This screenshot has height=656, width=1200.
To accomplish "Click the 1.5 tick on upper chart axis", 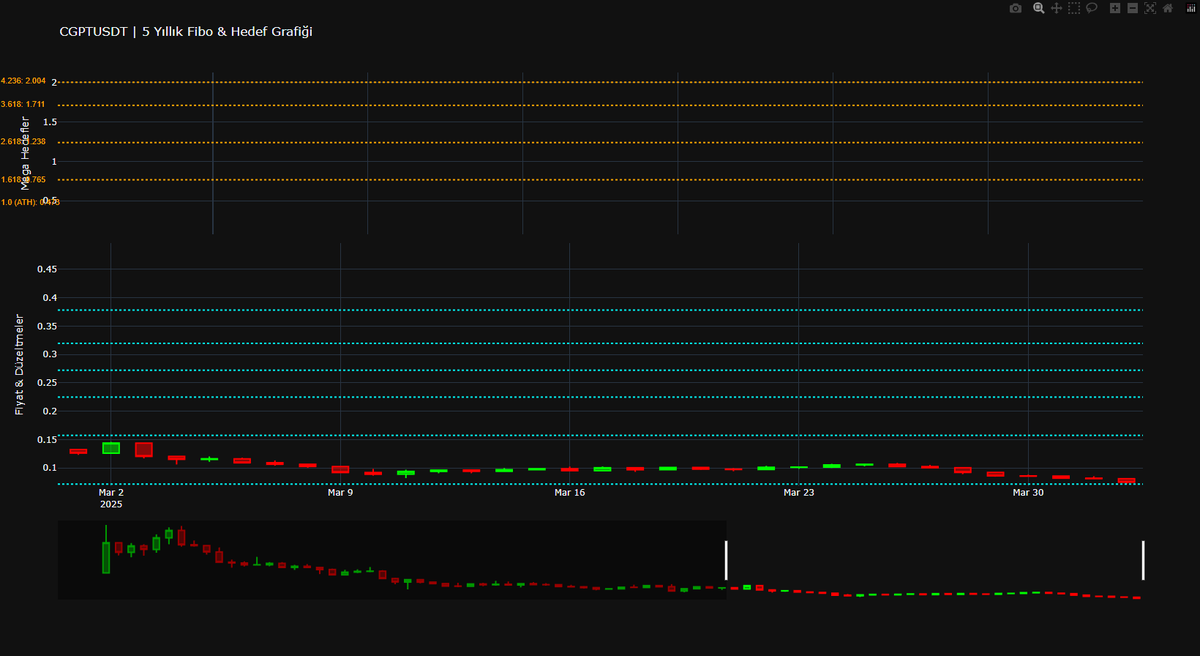I will click(50, 122).
